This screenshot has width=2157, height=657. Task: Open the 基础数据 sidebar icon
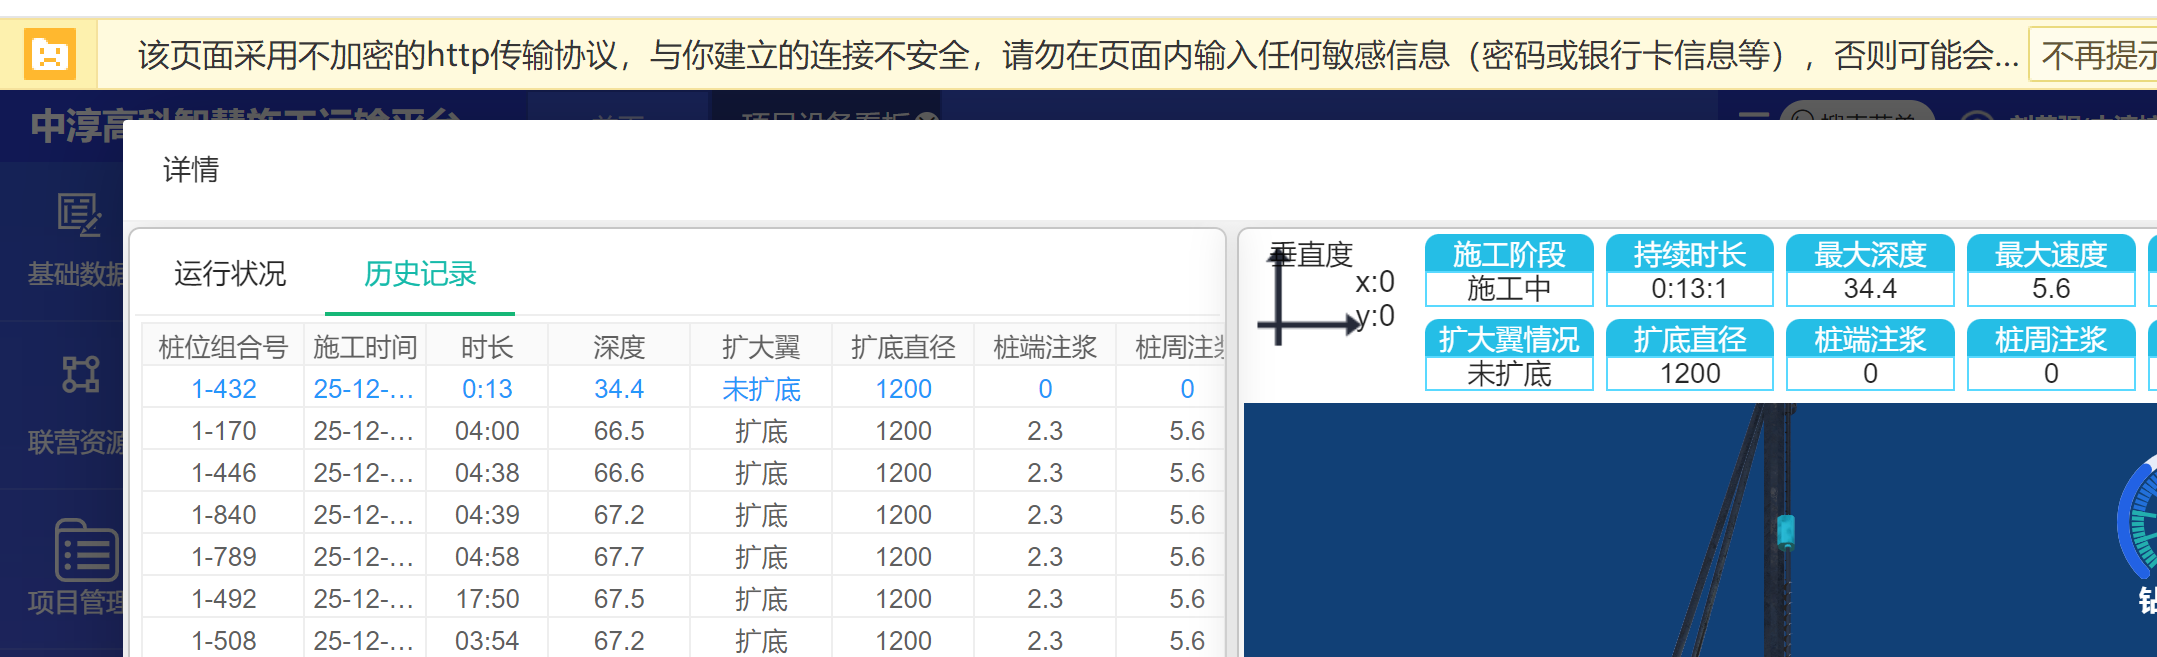pyautogui.click(x=78, y=214)
